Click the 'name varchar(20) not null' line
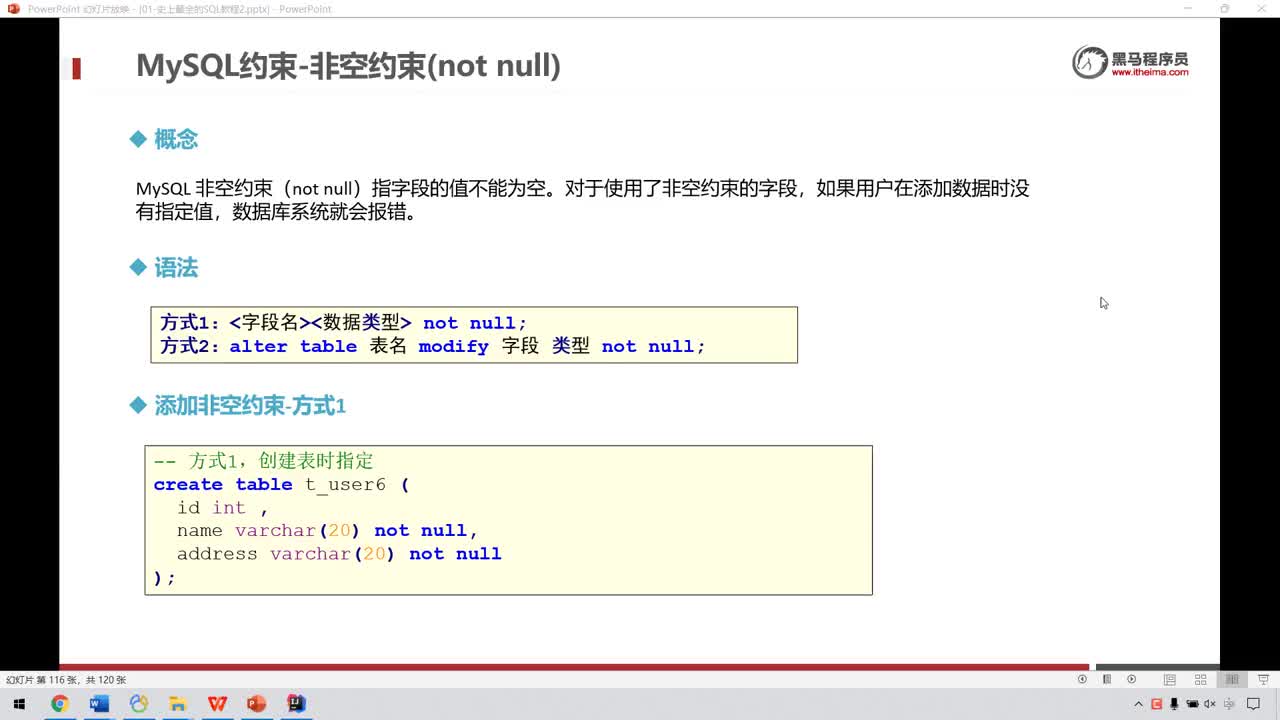Image resolution: width=1280 pixels, height=720 pixels. (x=328, y=531)
